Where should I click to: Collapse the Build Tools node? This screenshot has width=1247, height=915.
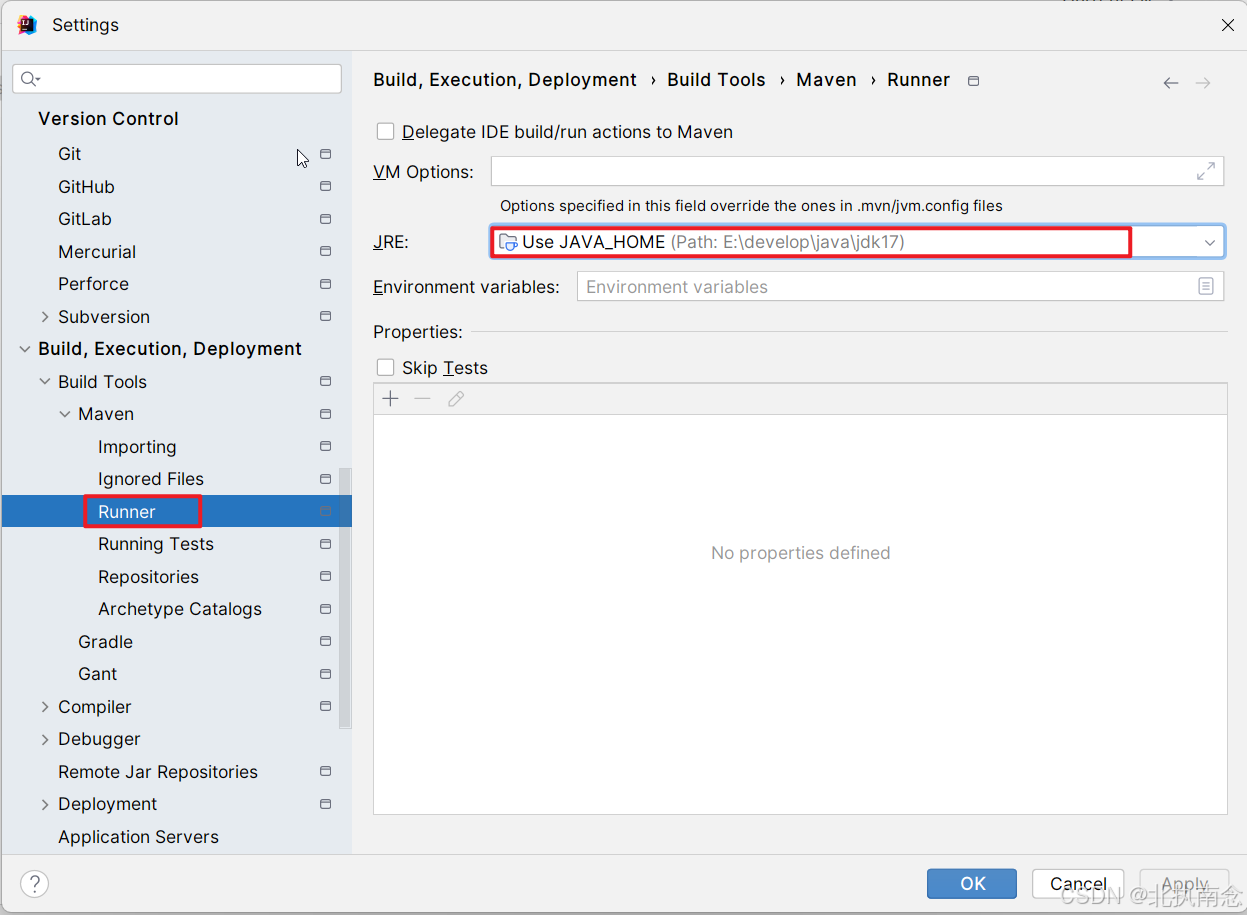(45, 382)
